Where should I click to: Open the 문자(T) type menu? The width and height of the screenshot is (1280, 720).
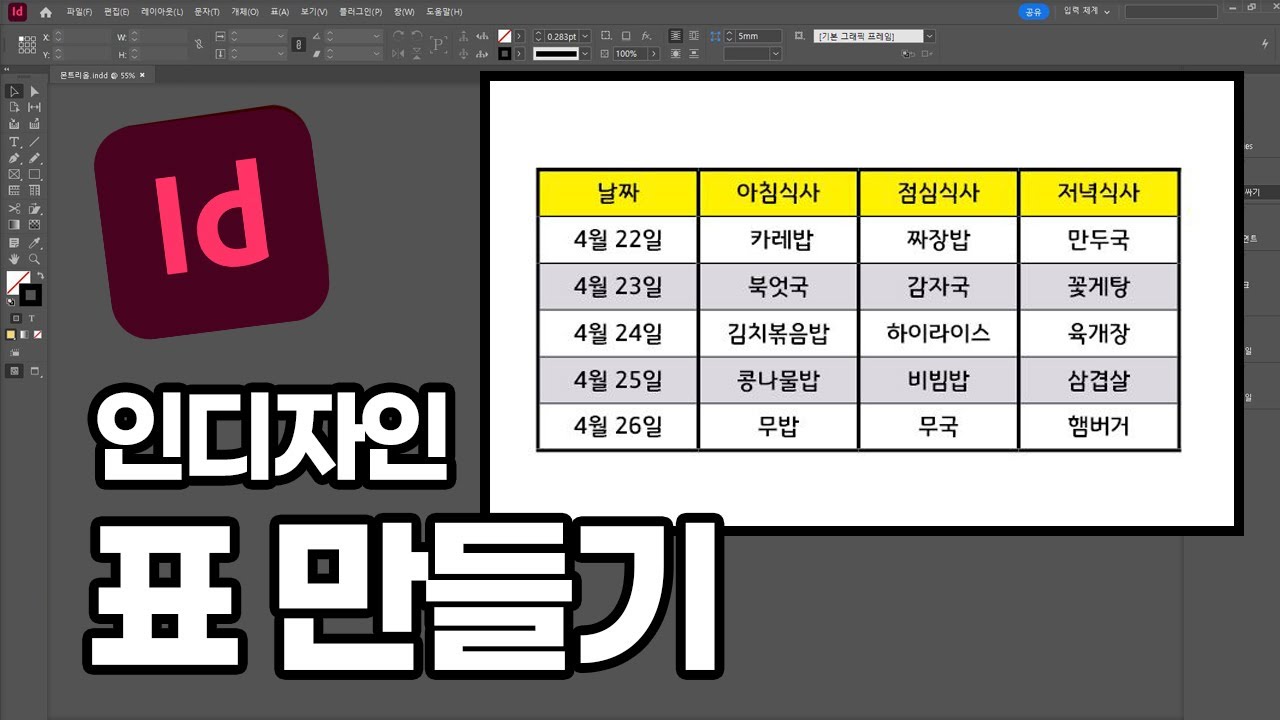[x=206, y=12]
